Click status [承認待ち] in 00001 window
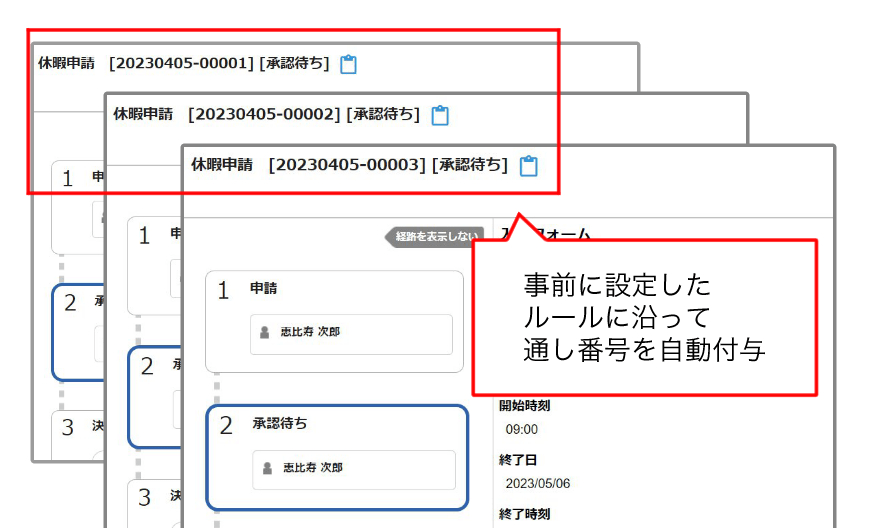 click(294, 63)
